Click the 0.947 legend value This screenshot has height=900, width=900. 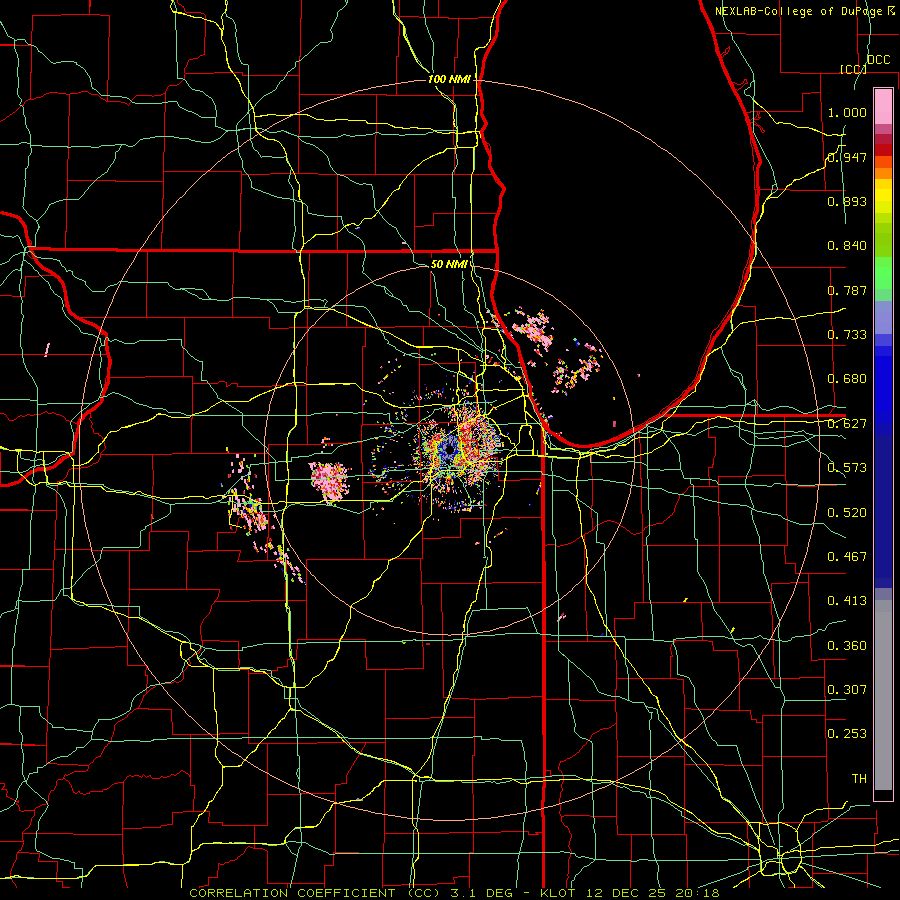click(847, 157)
